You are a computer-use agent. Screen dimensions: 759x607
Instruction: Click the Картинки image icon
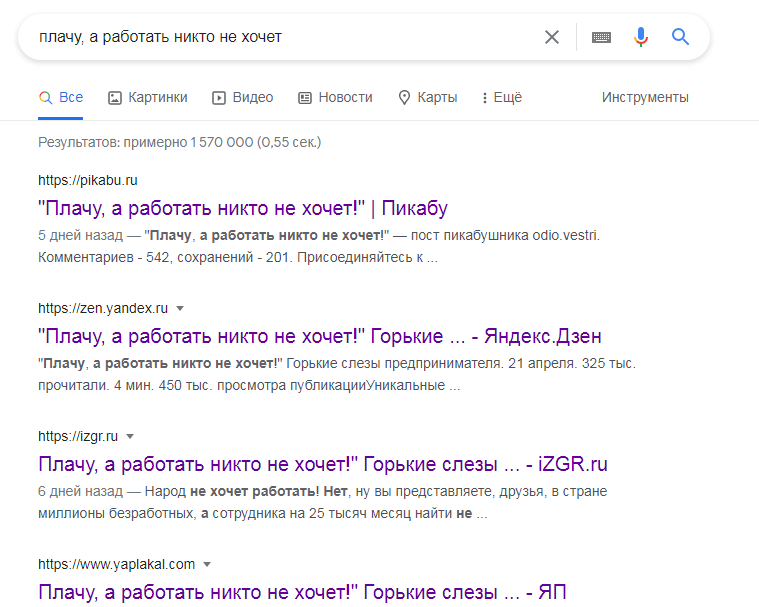pos(115,98)
